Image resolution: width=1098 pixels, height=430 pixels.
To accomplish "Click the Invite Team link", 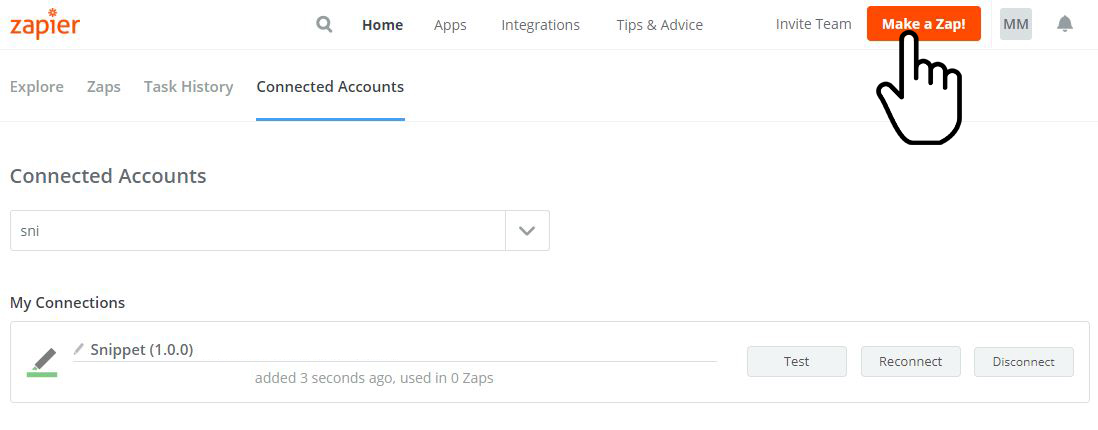I will coord(814,24).
